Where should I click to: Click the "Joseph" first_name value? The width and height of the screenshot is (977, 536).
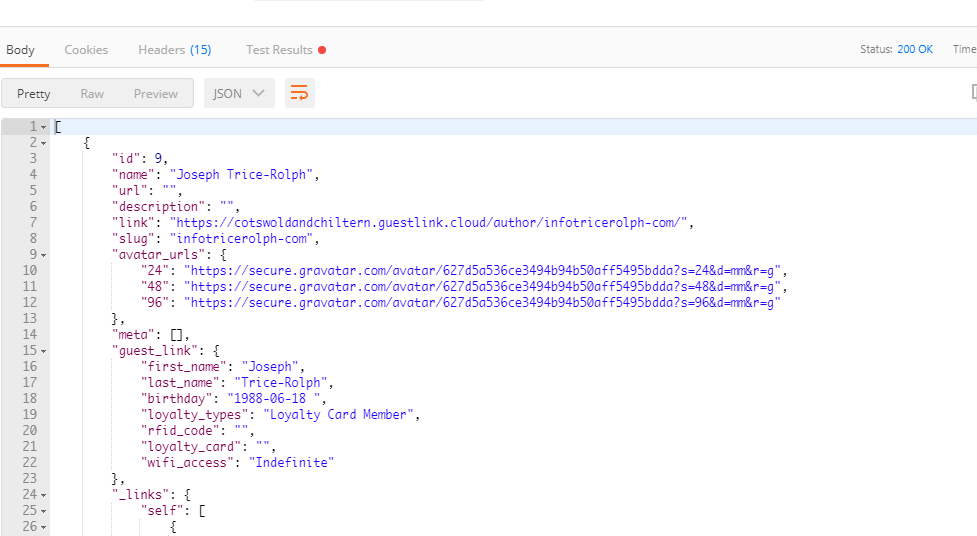click(x=270, y=366)
